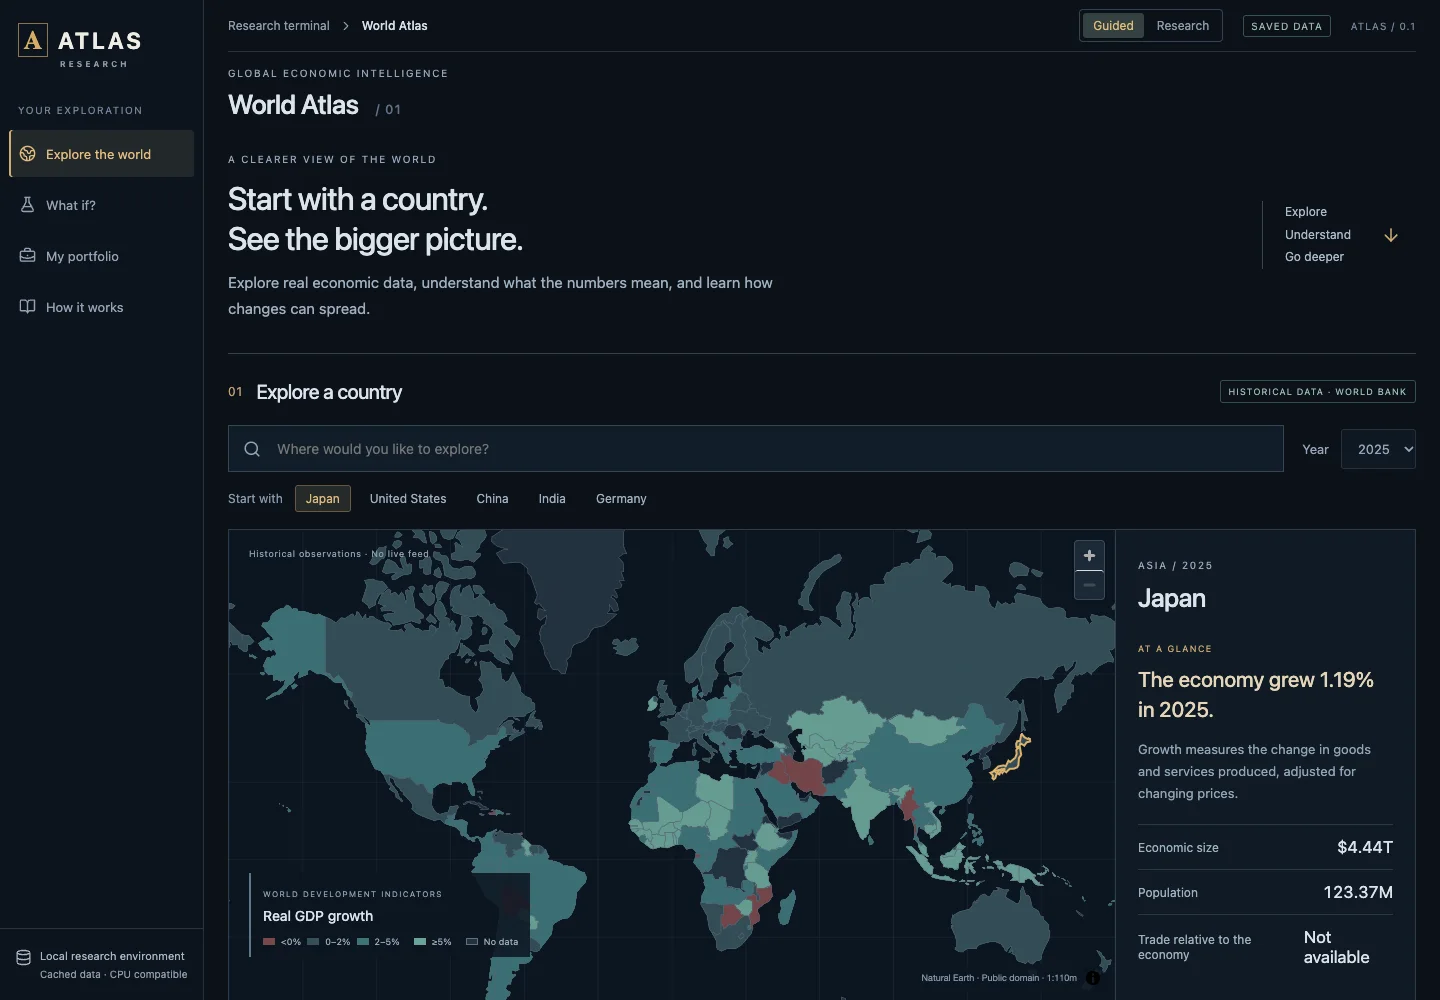Click the flask icon next to What if?
The image size is (1440, 1000).
tap(28, 205)
